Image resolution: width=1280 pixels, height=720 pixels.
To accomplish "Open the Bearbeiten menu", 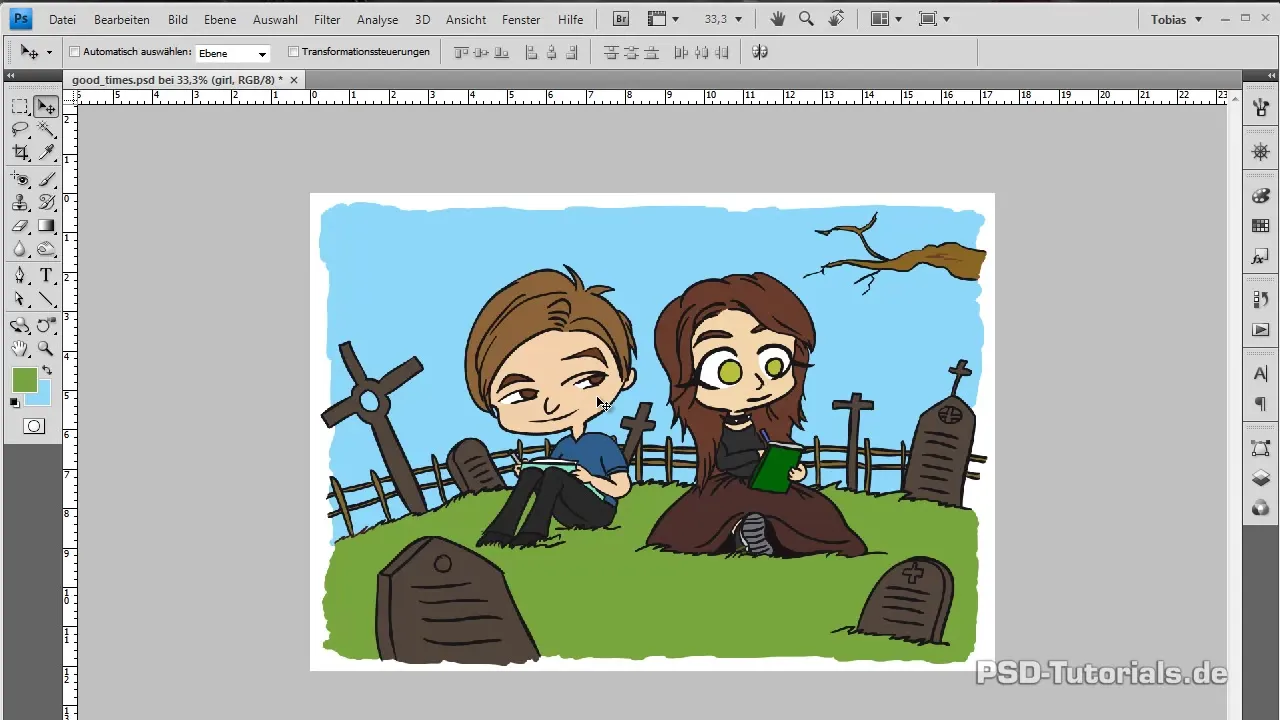I will click(x=122, y=19).
